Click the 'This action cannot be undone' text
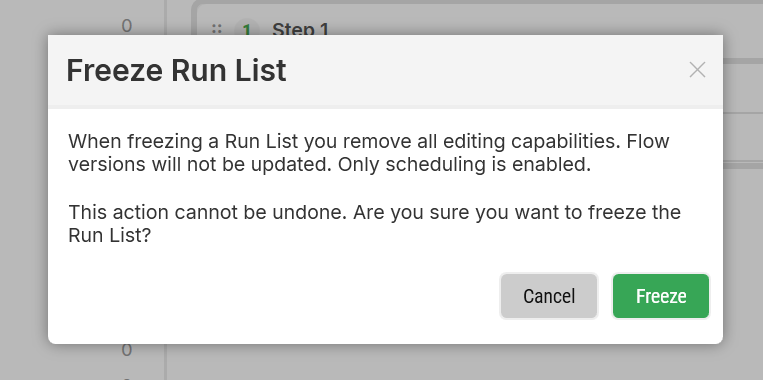Viewport: 763px width, 380px height. click(x=208, y=212)
